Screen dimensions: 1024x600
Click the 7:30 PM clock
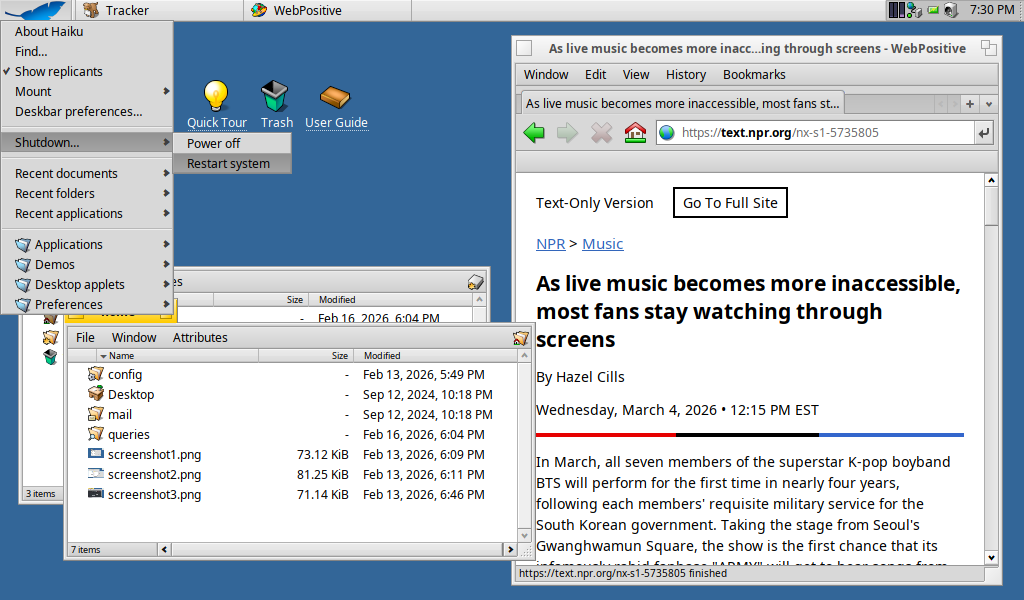(x=992, y=10)
